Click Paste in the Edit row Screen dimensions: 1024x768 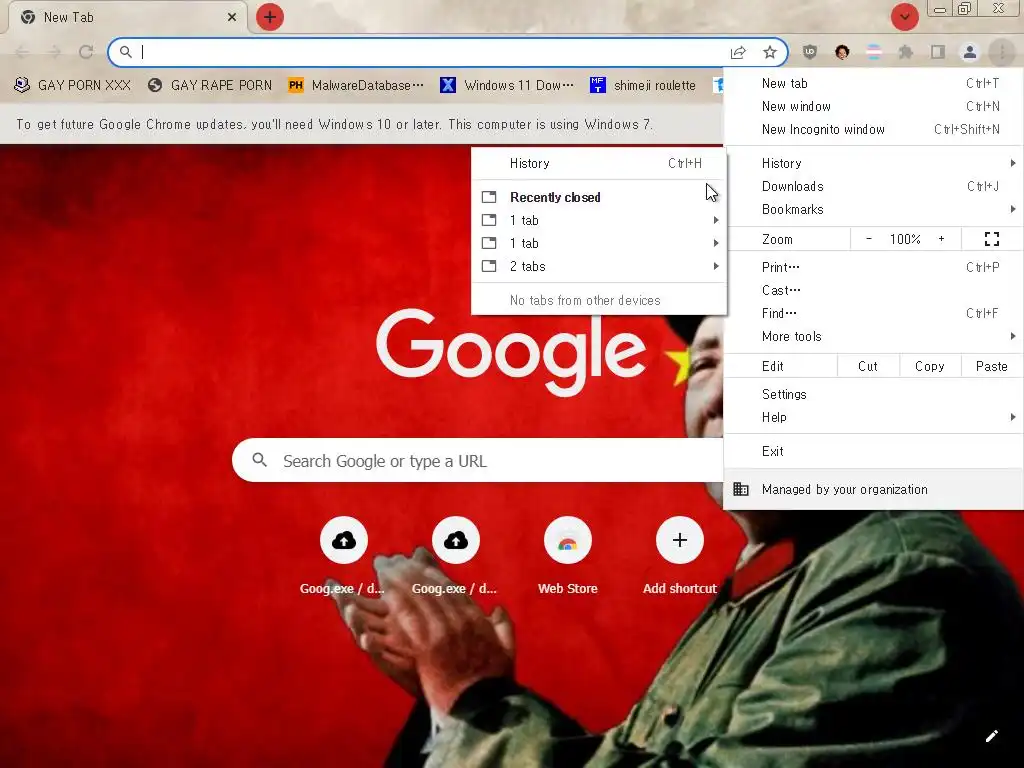991,366
